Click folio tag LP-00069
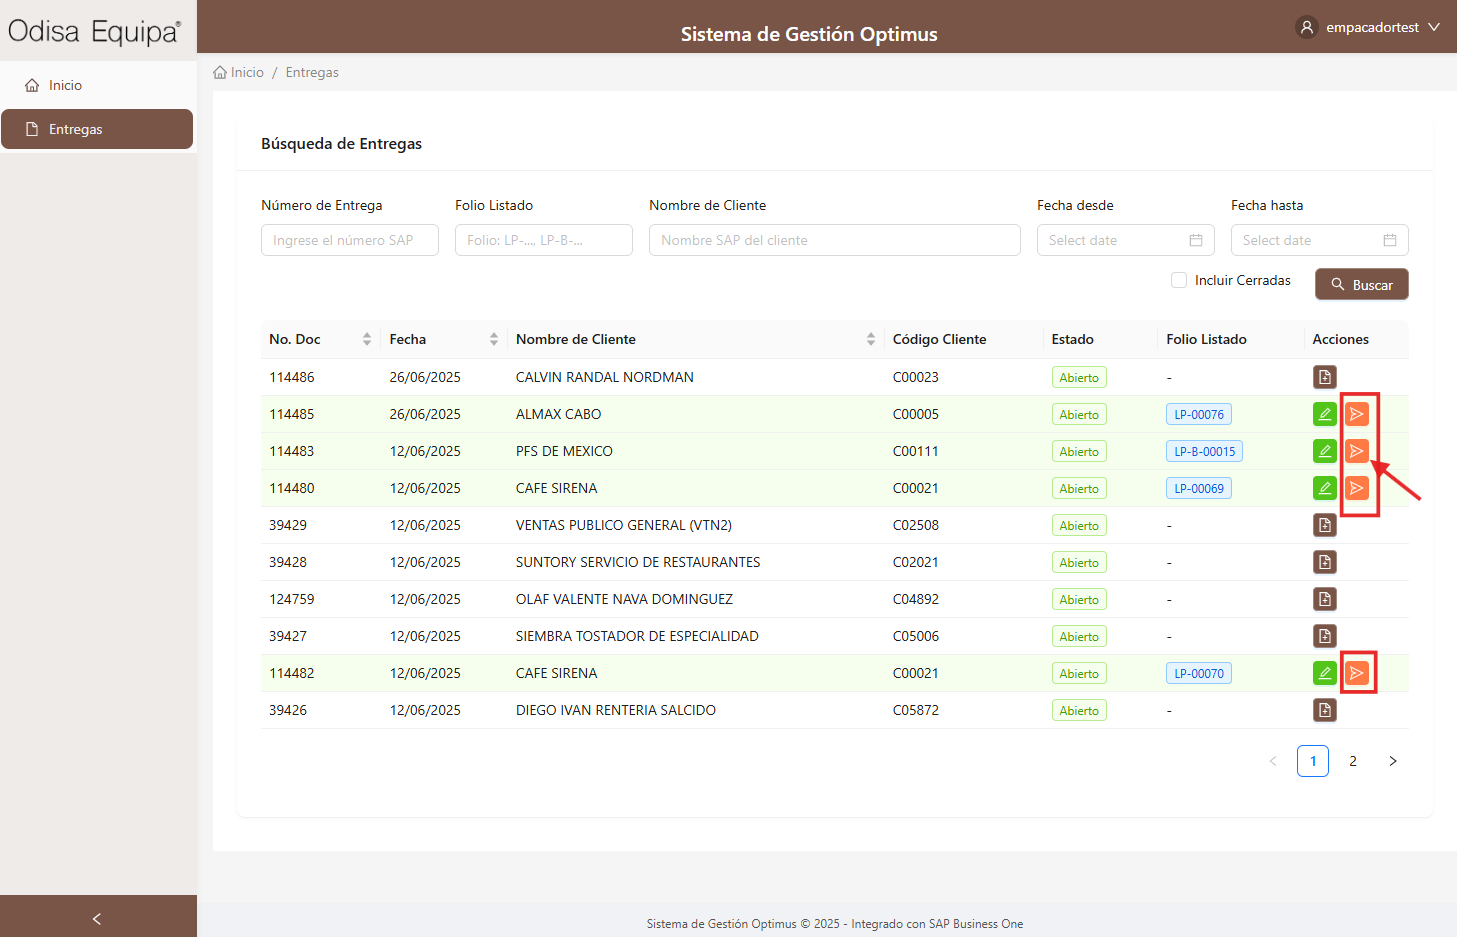The height and width of the screenshot is (937, 1457). pyautogui.click(x=1199, y=488)
